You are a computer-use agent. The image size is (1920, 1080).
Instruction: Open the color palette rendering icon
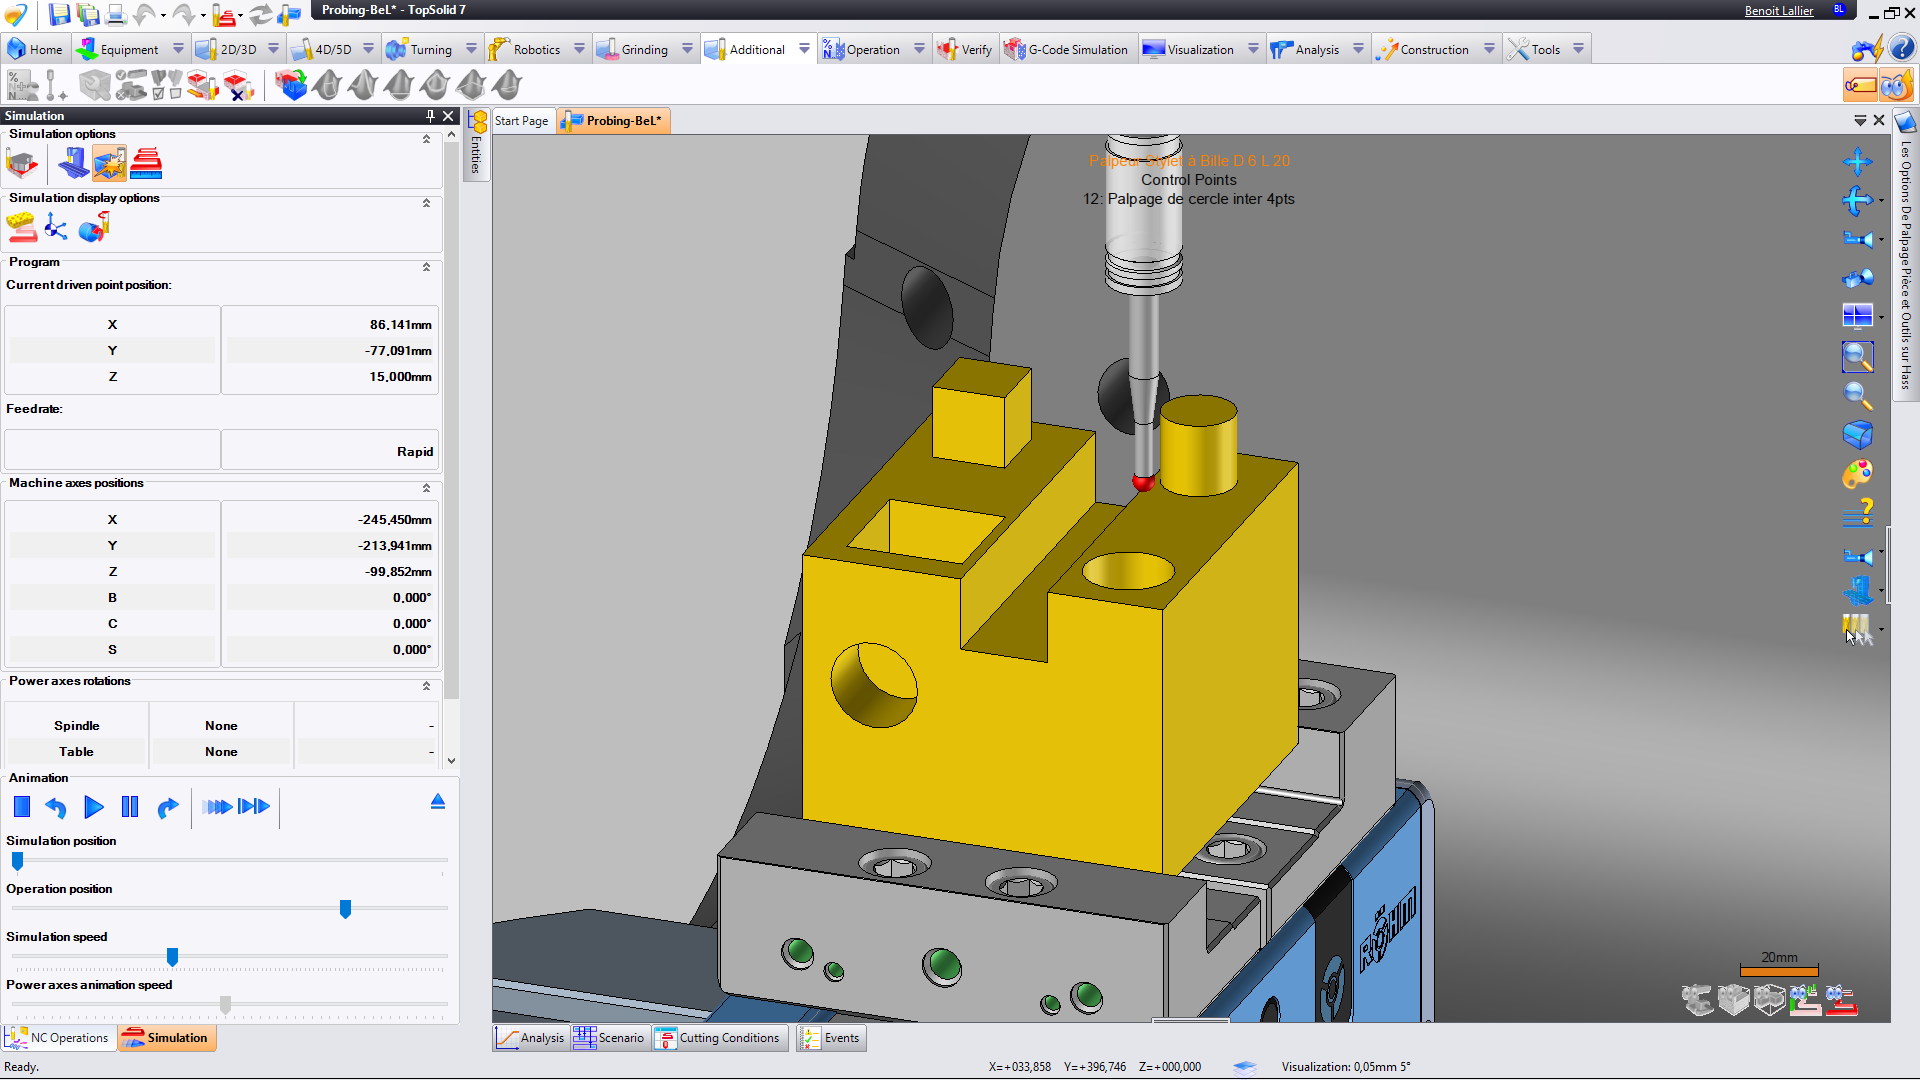point(1857,474)
